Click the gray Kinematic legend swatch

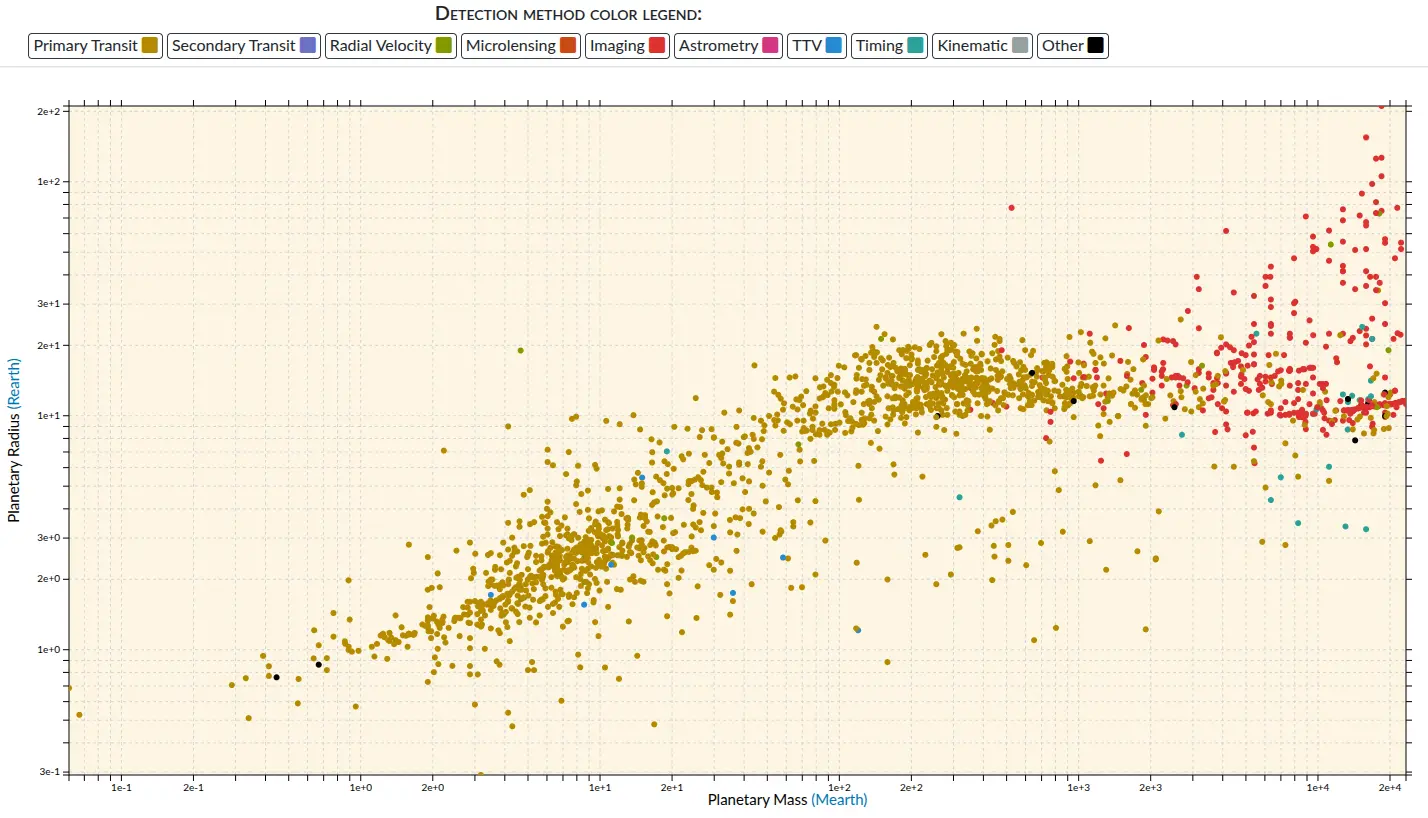(1020, 46)
